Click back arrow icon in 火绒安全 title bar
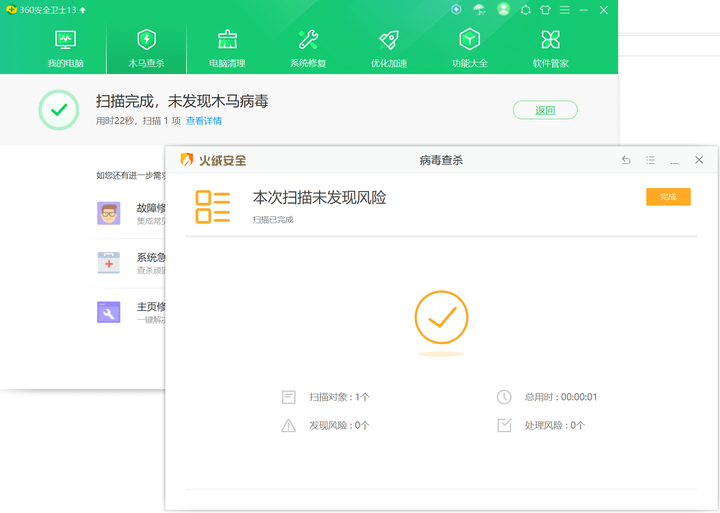 [626, 160]
